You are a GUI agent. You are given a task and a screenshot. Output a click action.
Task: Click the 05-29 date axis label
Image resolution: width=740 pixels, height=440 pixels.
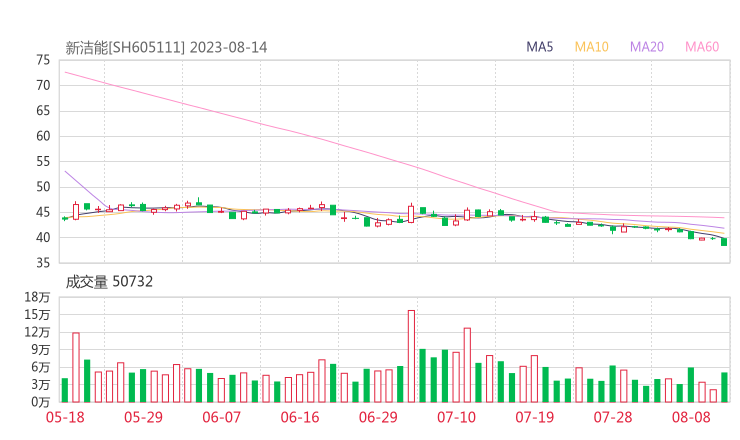pyautogui.click(x=143, y=417)
